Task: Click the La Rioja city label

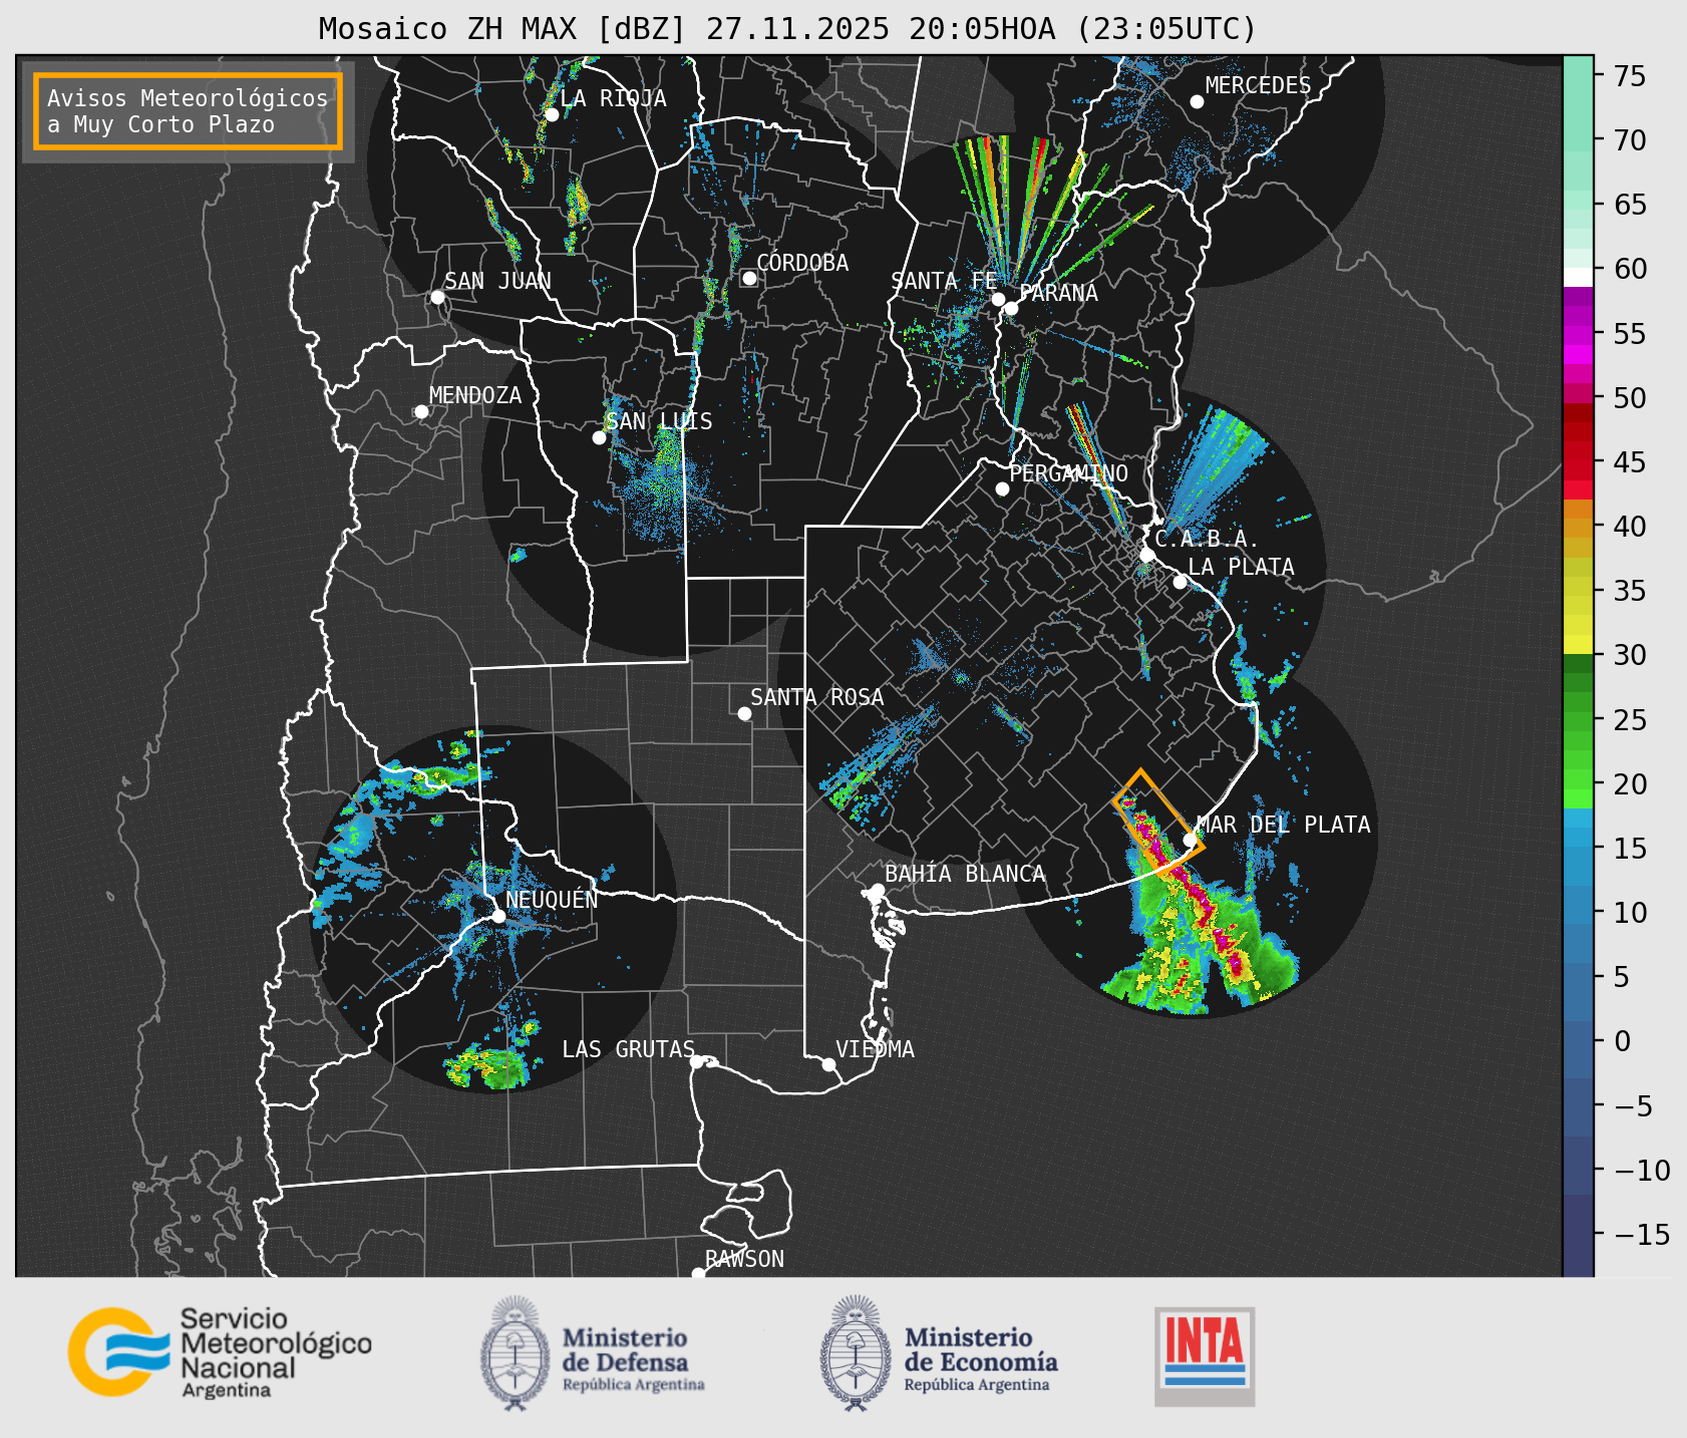Action: coord(613,98)
